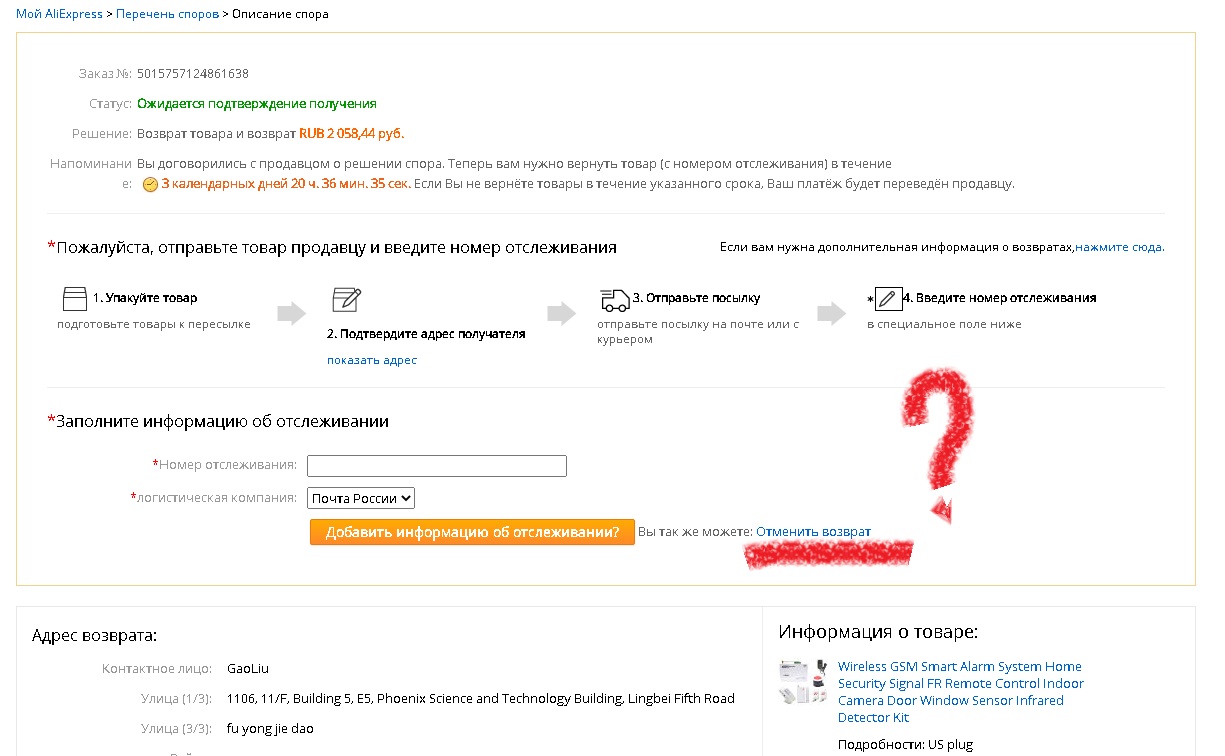1225x756 pixels.
Task: Click the arrow between steps 1 and 2
Action: [x=291, y=313]
